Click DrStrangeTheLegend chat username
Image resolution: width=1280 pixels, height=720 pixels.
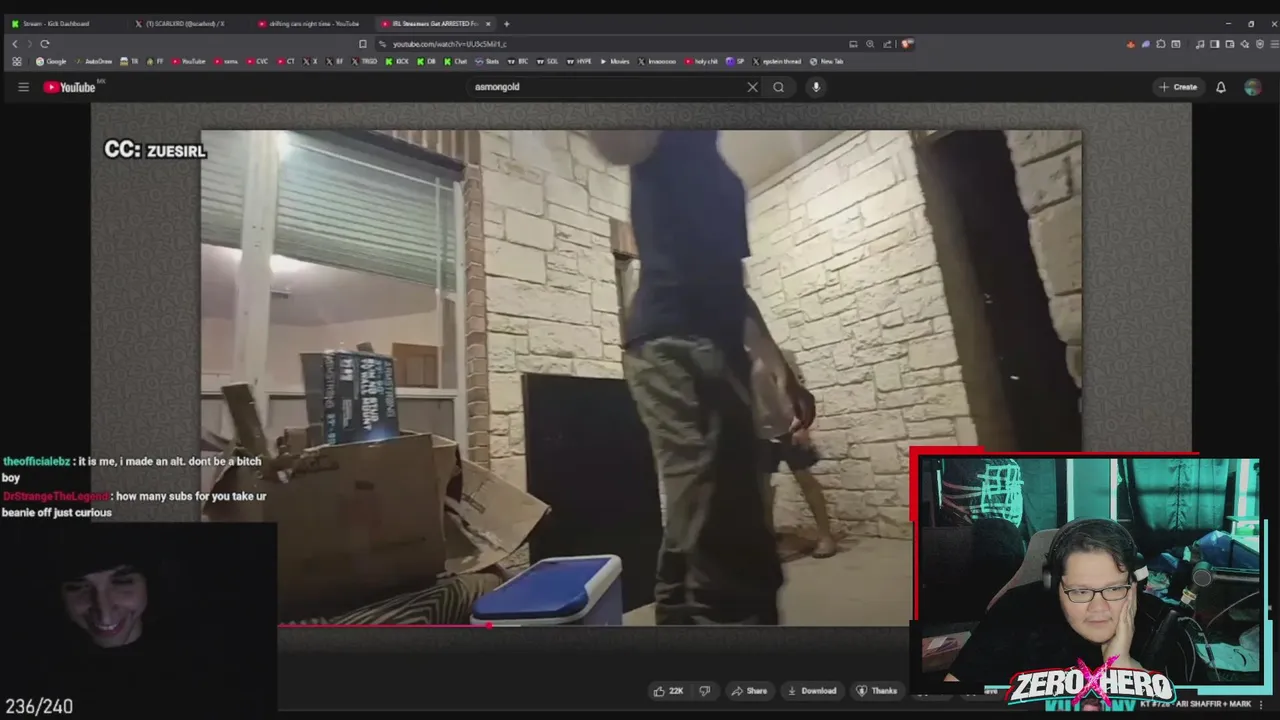point(57,496)
